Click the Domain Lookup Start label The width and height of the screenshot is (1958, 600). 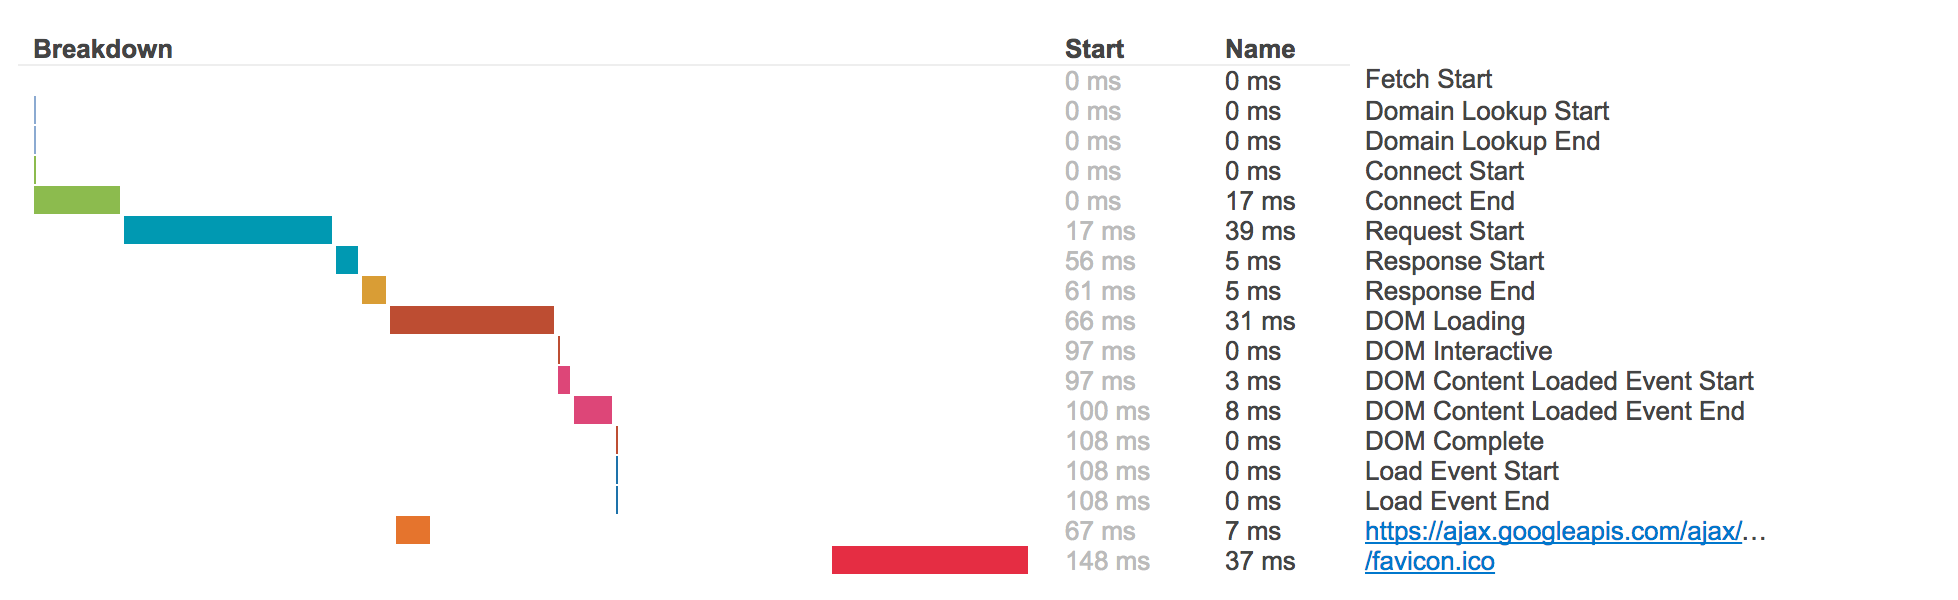(1487, 111)
